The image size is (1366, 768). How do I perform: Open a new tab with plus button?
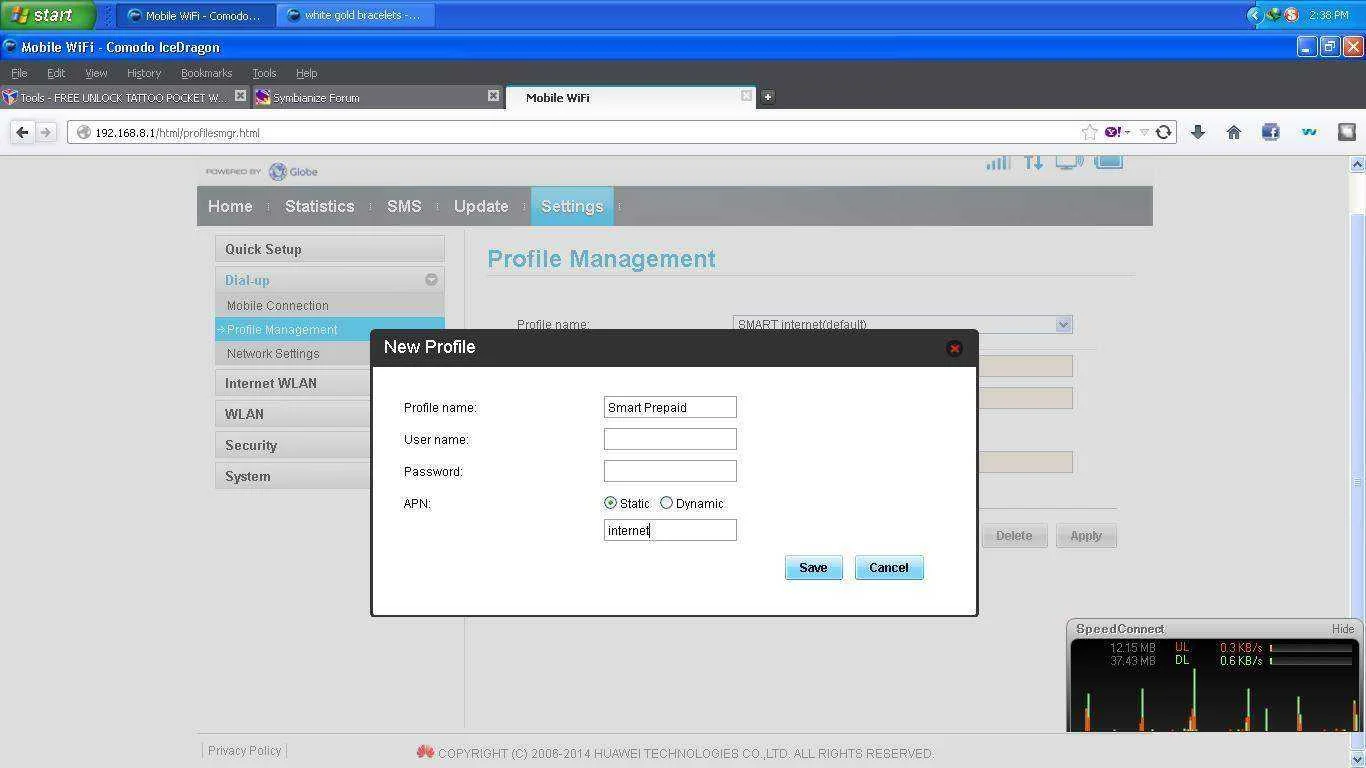(x=768, y=97)
